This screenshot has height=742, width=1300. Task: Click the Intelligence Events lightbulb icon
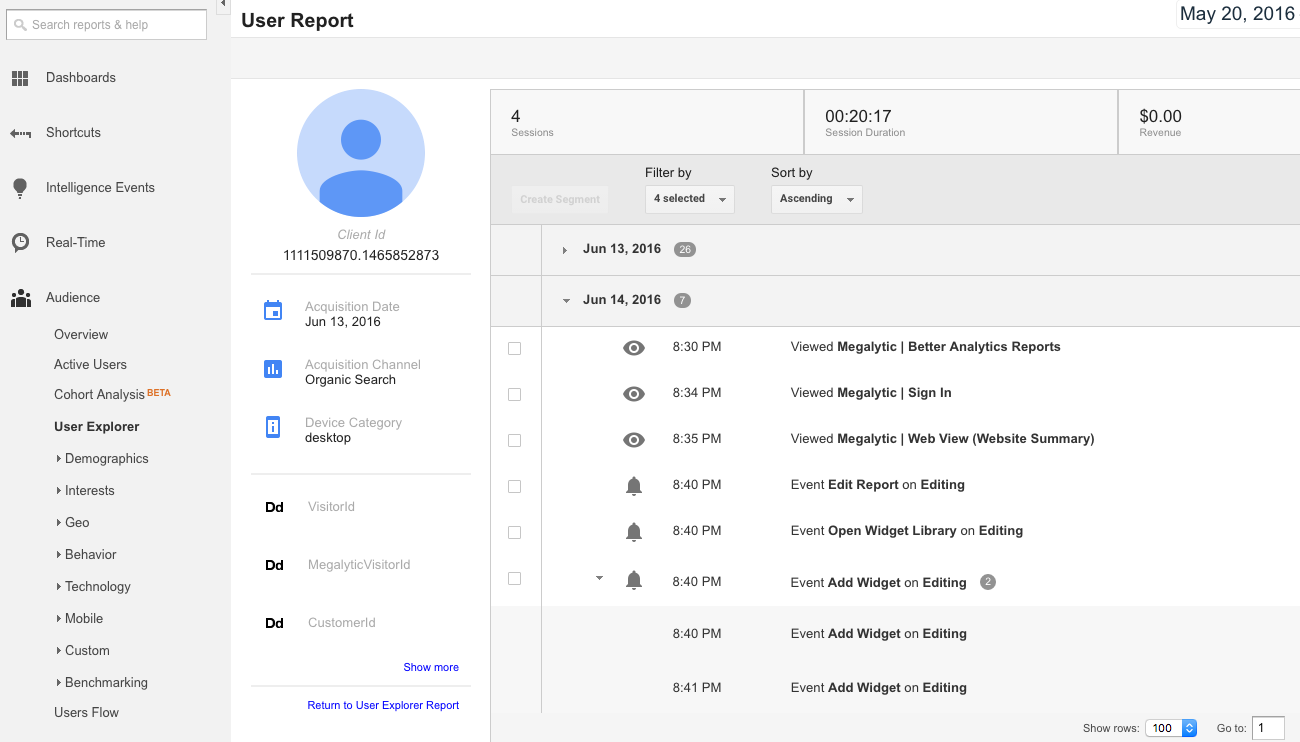20,188
